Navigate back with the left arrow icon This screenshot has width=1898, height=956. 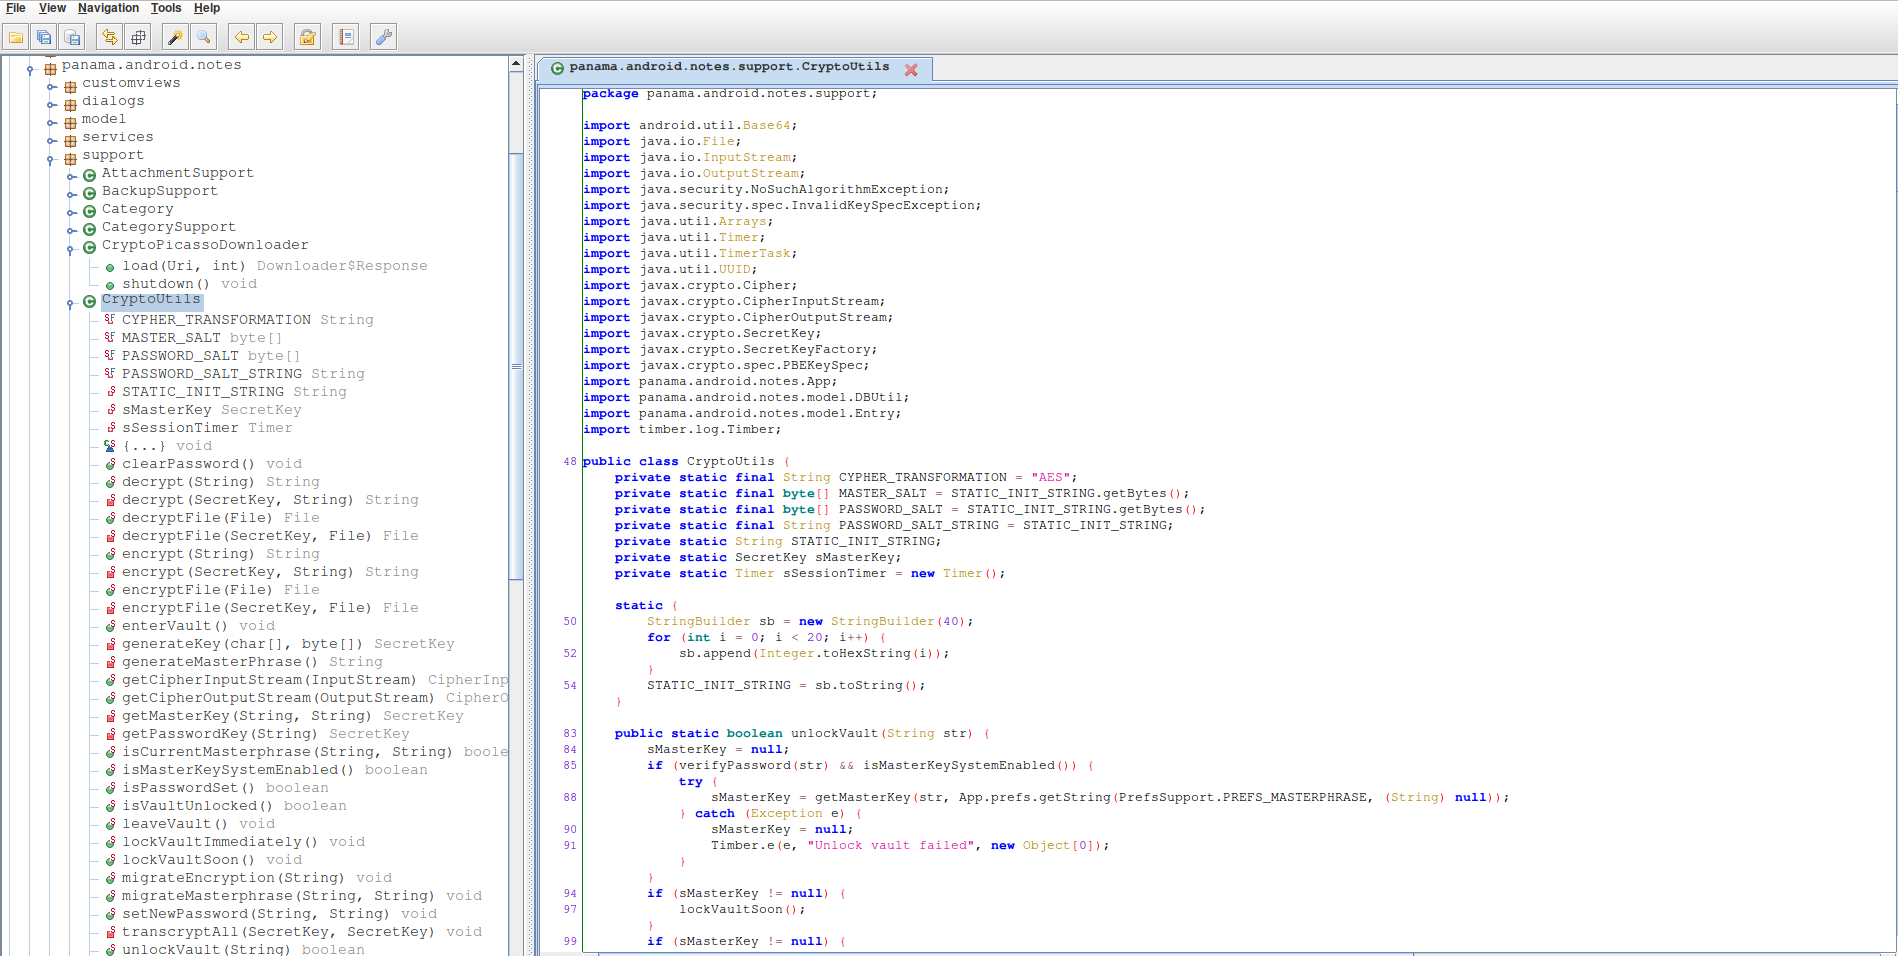[x=241, y=38]
